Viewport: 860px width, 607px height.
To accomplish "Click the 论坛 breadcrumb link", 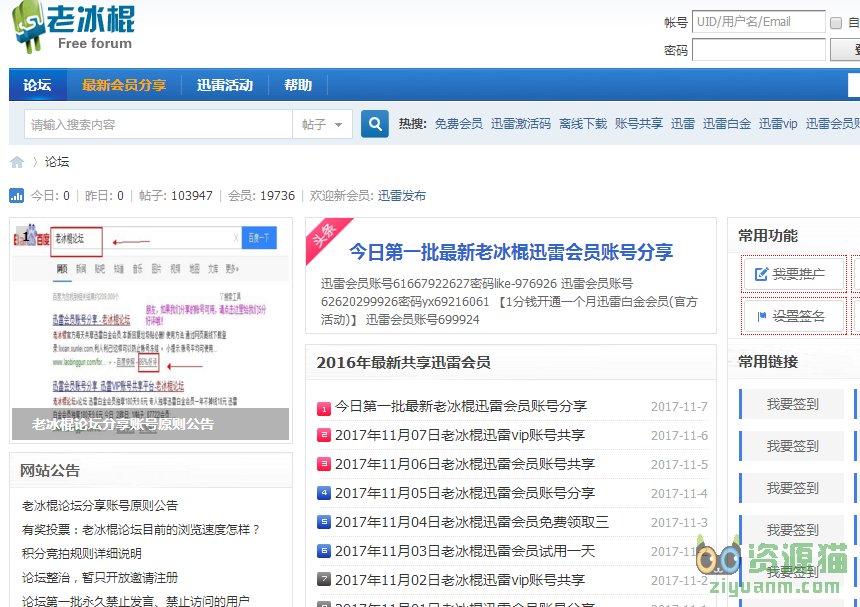I will [57, 161].
